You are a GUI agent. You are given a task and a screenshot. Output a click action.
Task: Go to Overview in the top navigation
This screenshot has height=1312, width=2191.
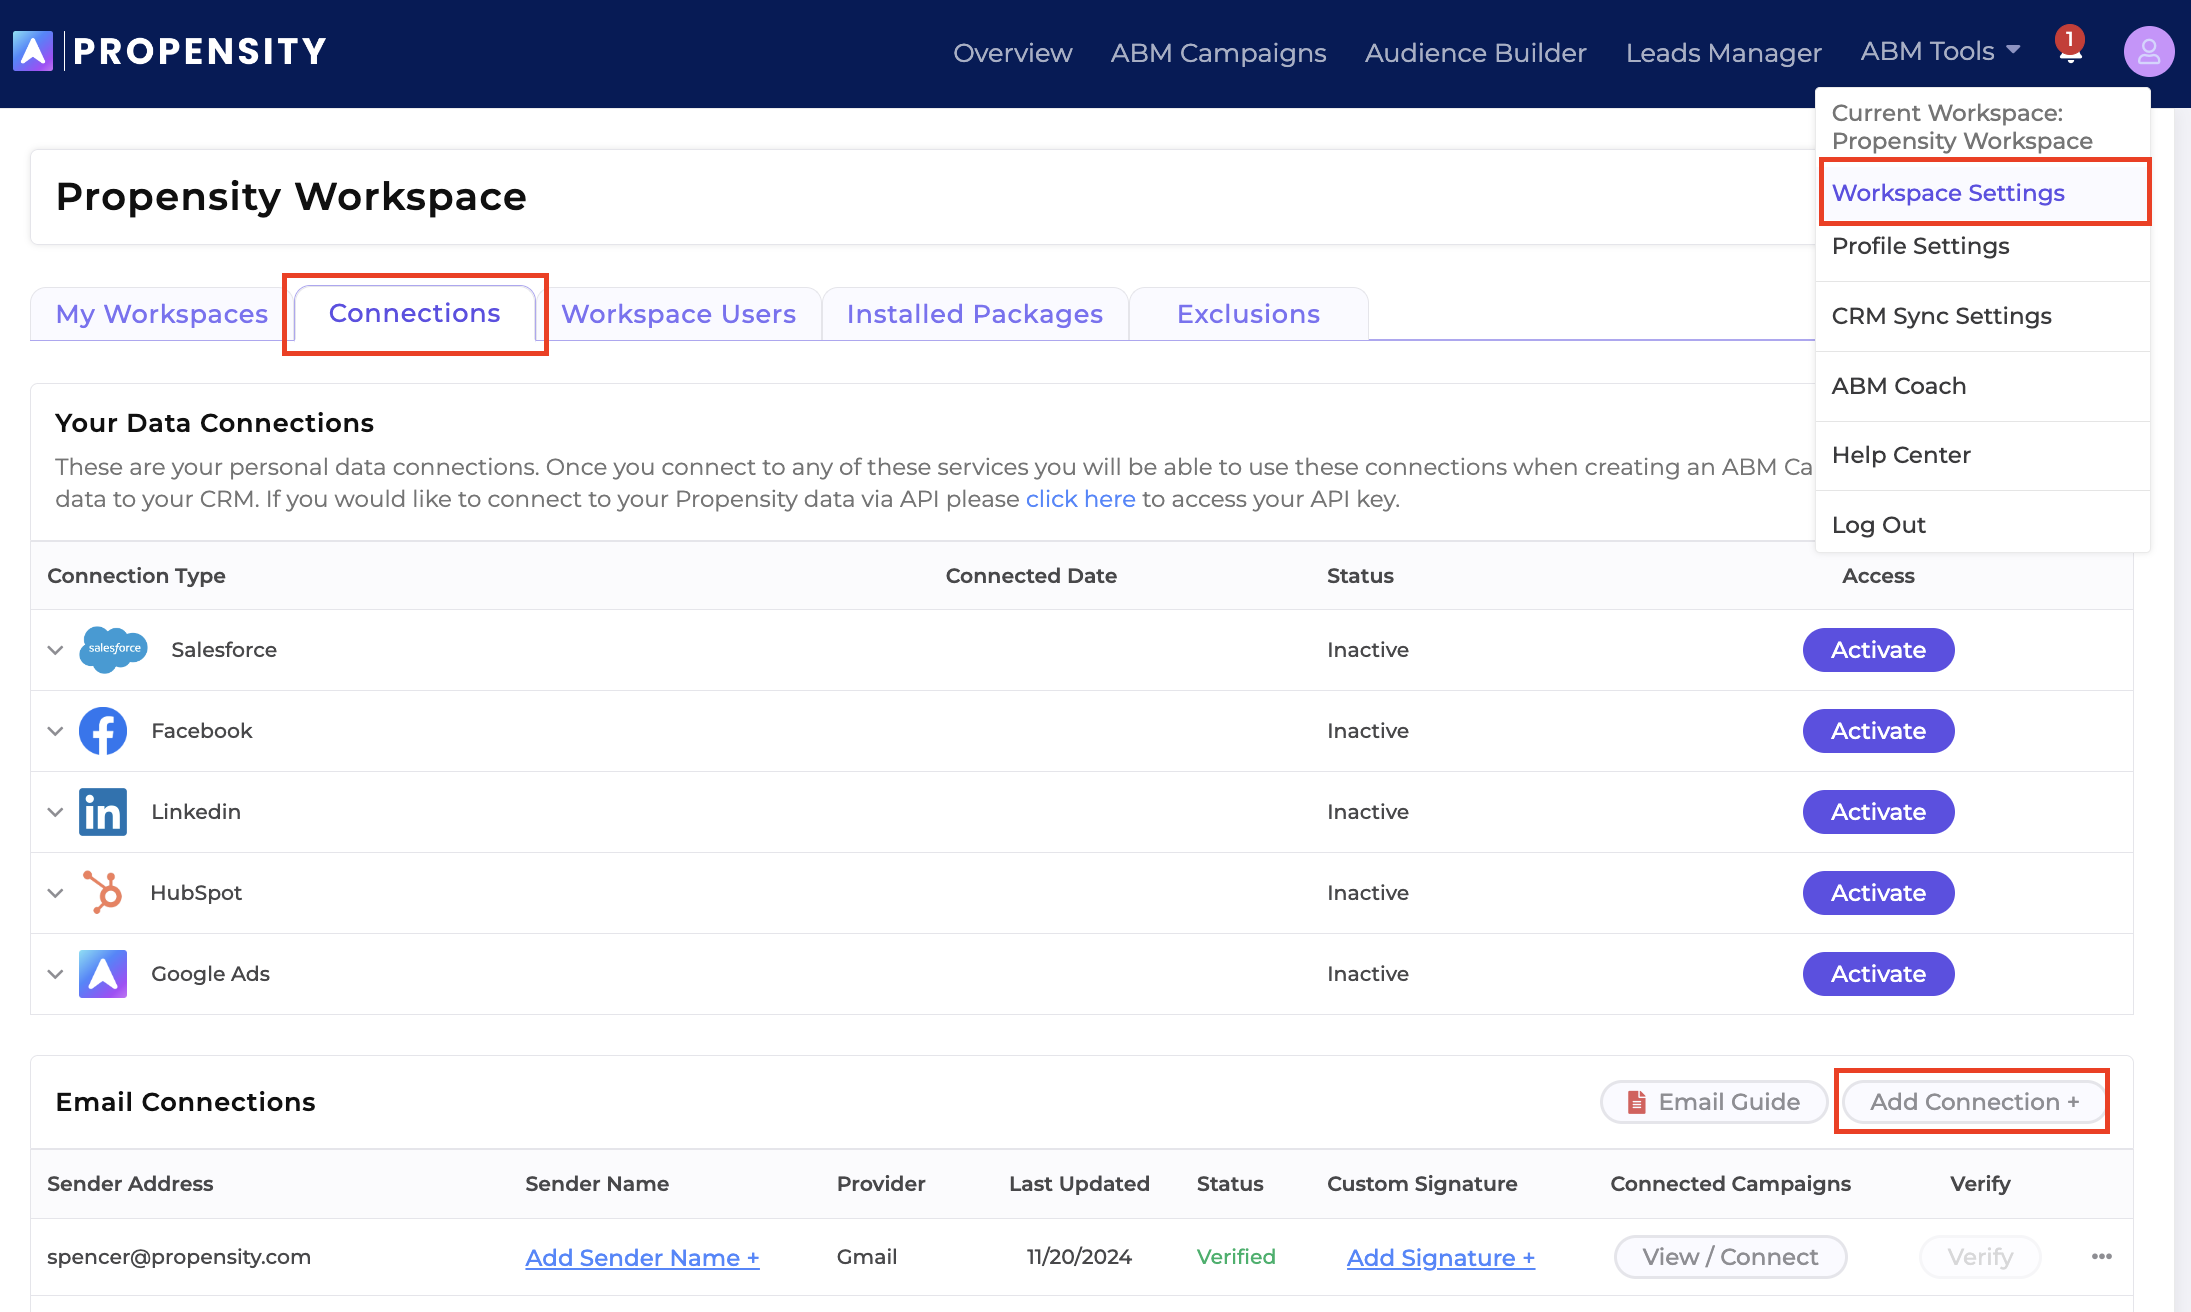[1012, 52]
